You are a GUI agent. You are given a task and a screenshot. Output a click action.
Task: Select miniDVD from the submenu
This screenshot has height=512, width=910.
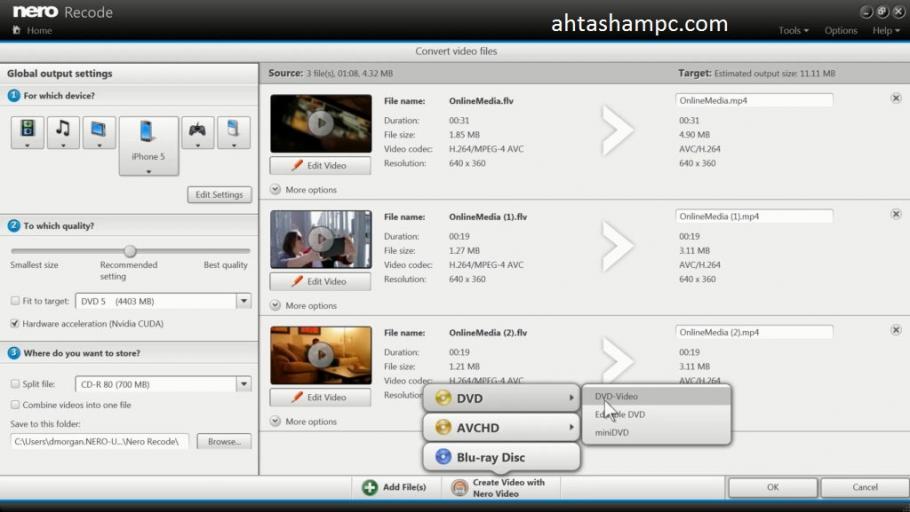tap(656, 432)
